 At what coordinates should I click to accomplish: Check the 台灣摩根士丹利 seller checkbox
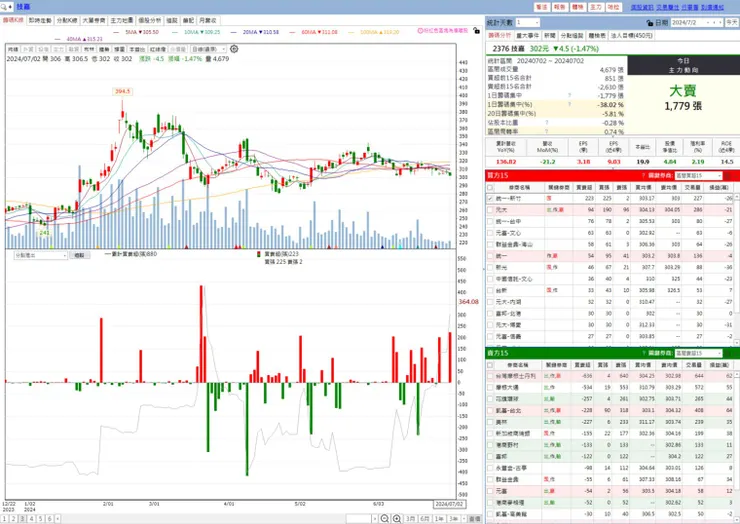[x=490, y=376]
